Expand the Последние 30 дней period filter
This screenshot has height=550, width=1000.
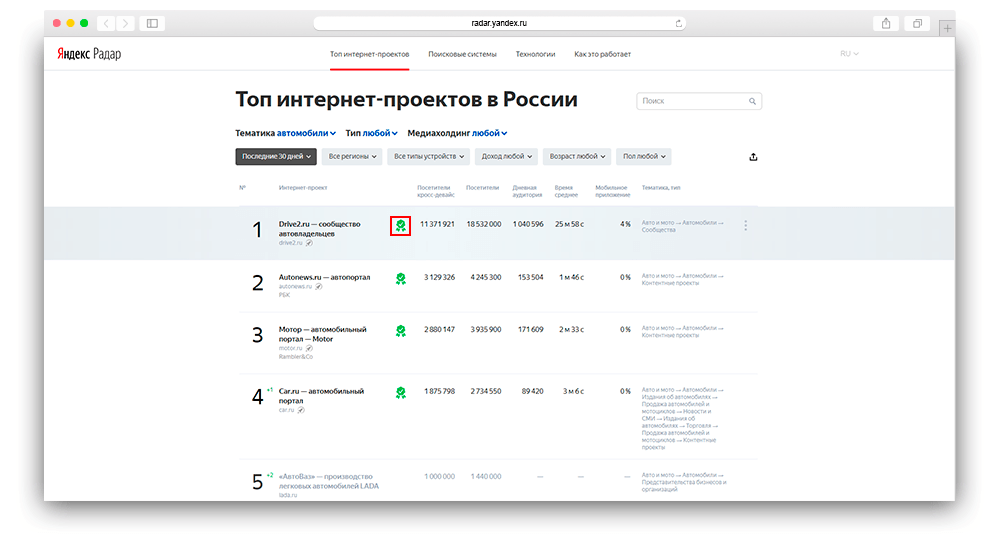tap(276, 156)
